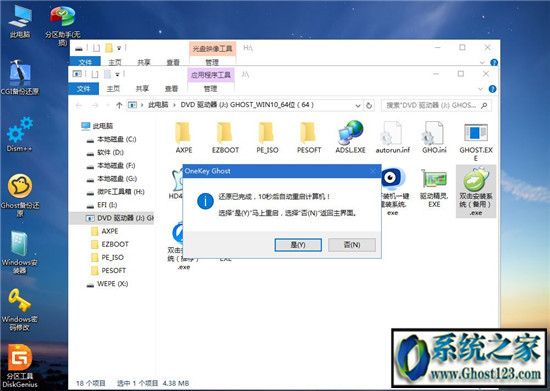Select the PE_ISO folder in file pane
The width and height of the screenshot is (550, 391).
click(267, 137)
